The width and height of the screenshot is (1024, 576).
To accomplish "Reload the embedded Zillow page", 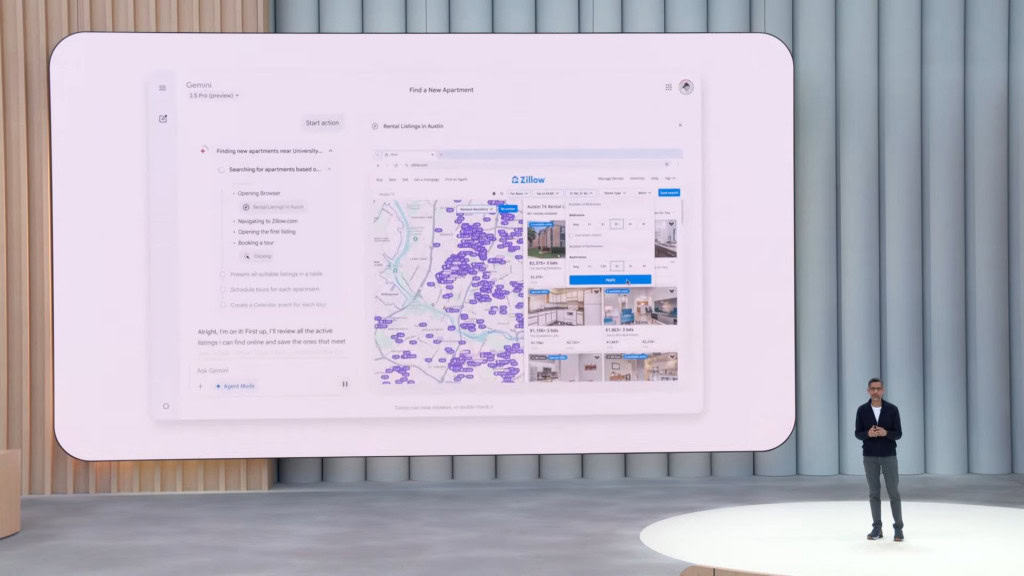I will pos(396,165).
